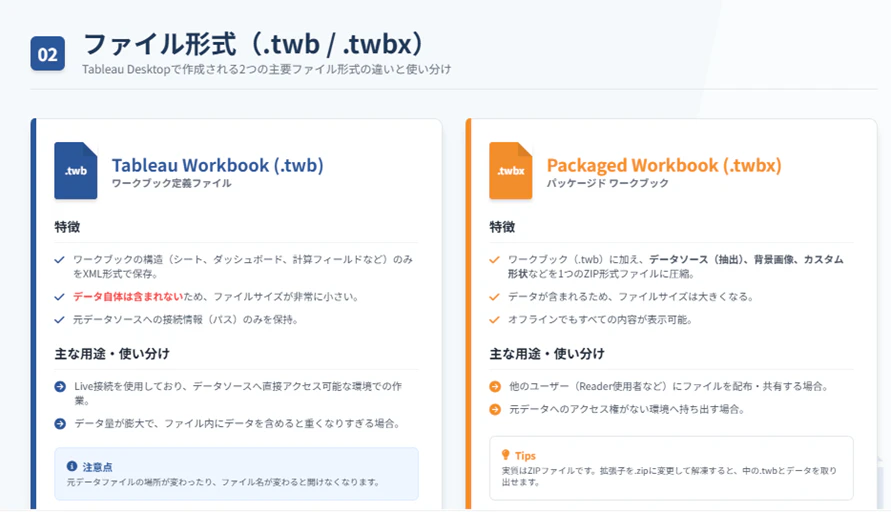Click the bold データソース（抽出） text
Screen dimensions: 891x512
(698, 260)
